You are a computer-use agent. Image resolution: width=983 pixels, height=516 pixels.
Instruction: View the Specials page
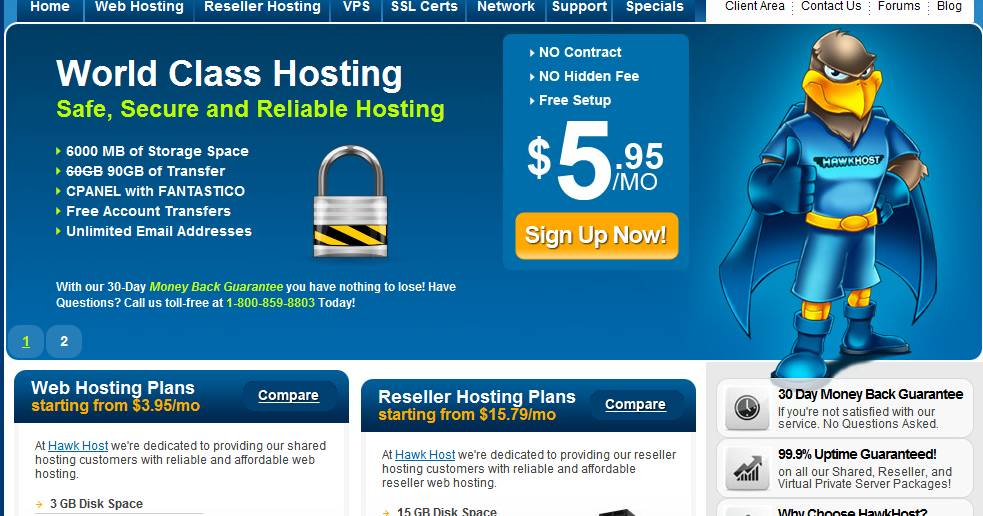tap(654, 7)
